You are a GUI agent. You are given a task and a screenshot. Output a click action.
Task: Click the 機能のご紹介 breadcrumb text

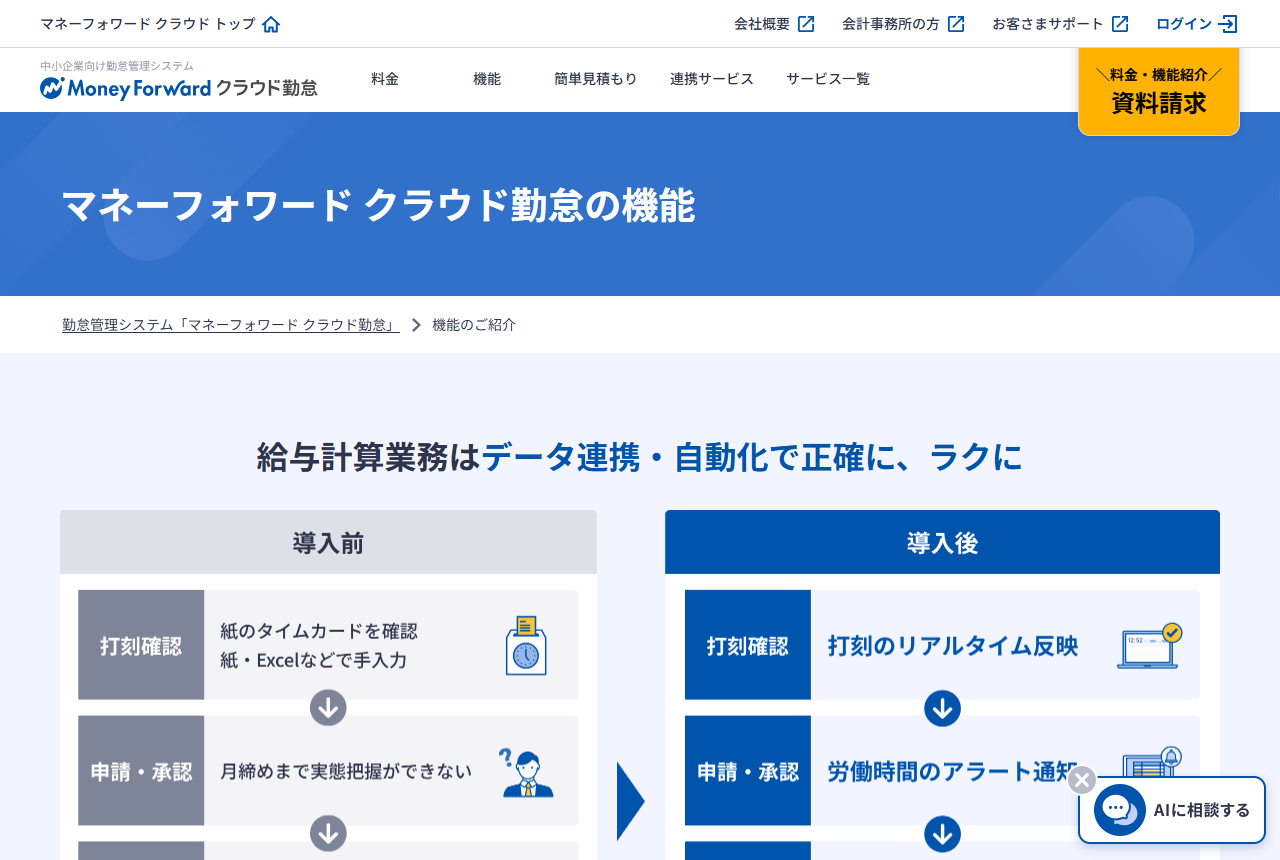[x=474, y=325]
